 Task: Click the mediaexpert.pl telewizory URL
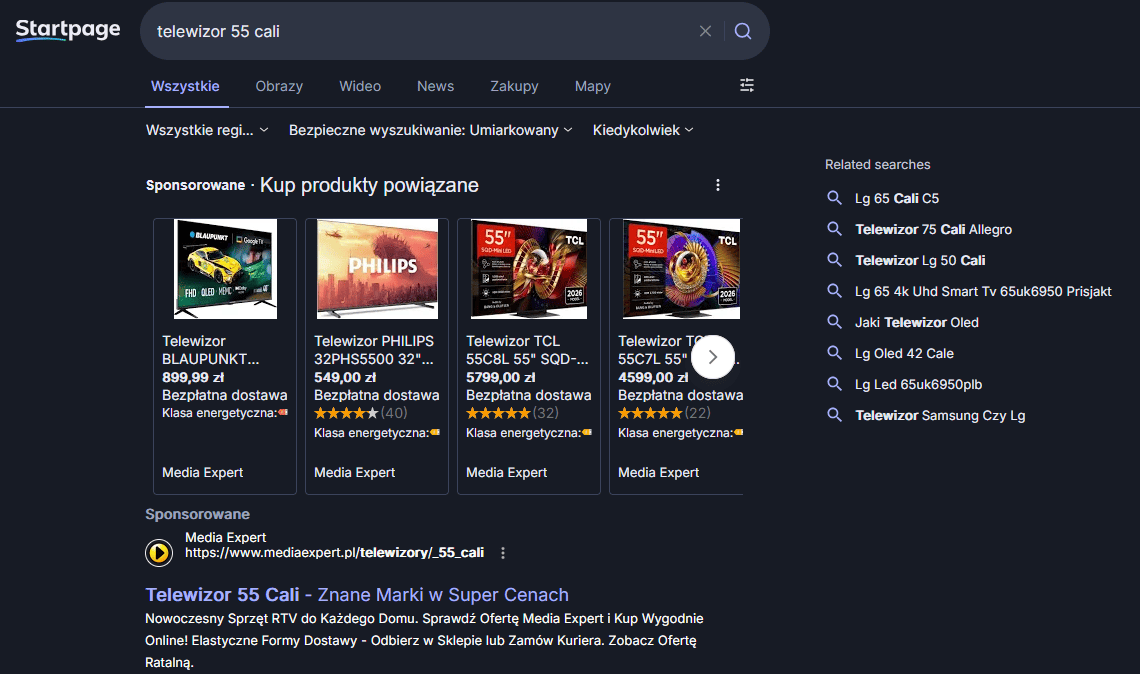pos(334,553)
